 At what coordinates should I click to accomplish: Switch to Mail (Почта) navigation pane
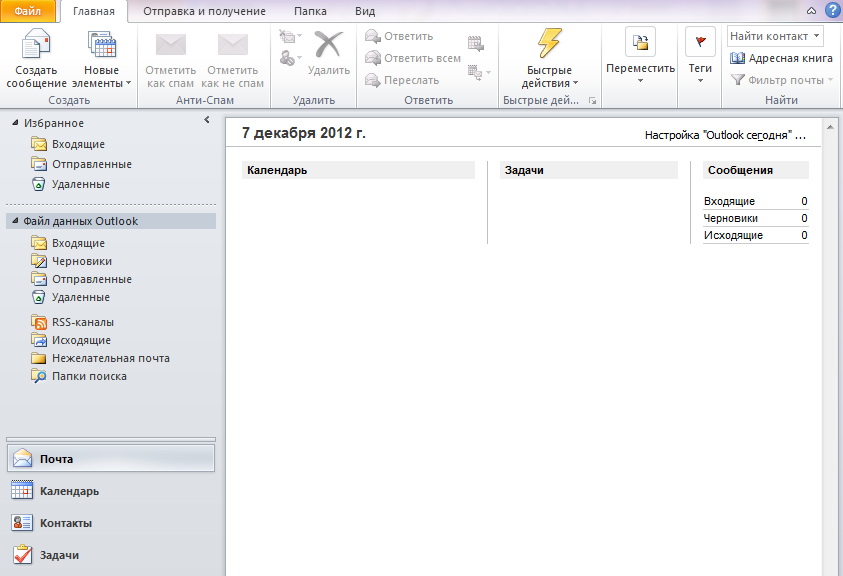pyautogui.click(x=111, y=459)
